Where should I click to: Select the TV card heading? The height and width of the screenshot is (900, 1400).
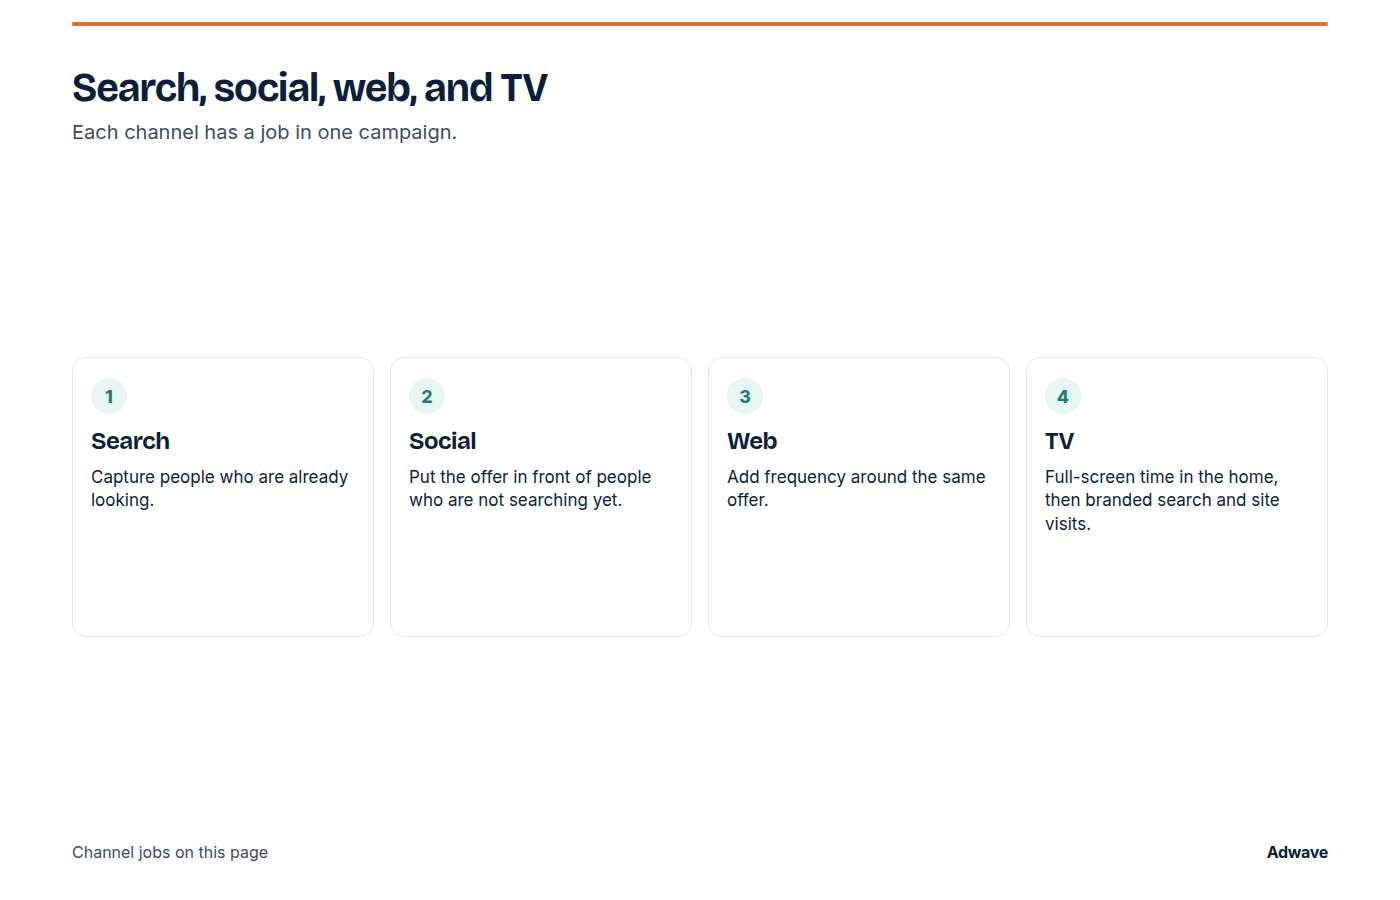click(x=1059, y=441)
